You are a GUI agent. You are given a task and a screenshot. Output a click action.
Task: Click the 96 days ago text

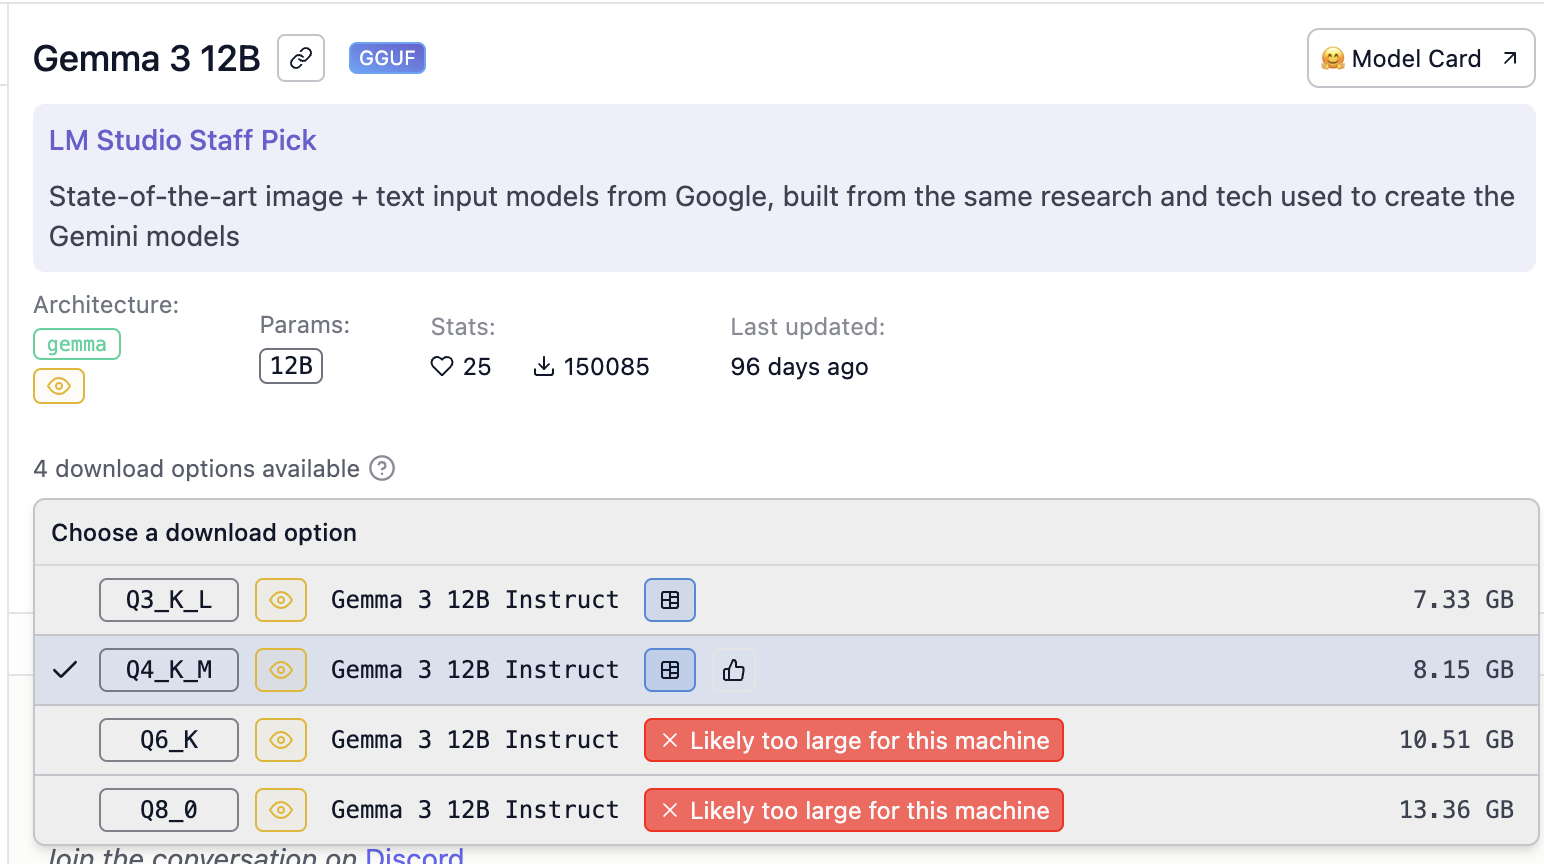[799, 367]
